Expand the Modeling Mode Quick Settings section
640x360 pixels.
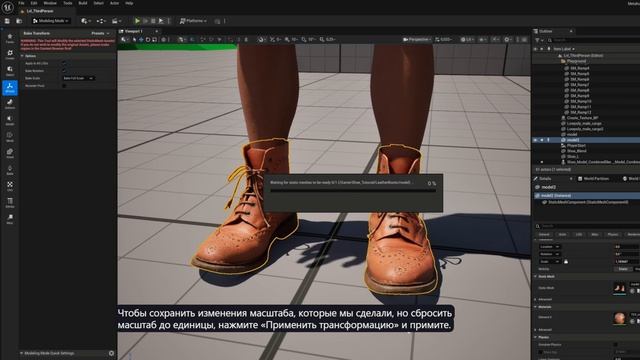21,353
